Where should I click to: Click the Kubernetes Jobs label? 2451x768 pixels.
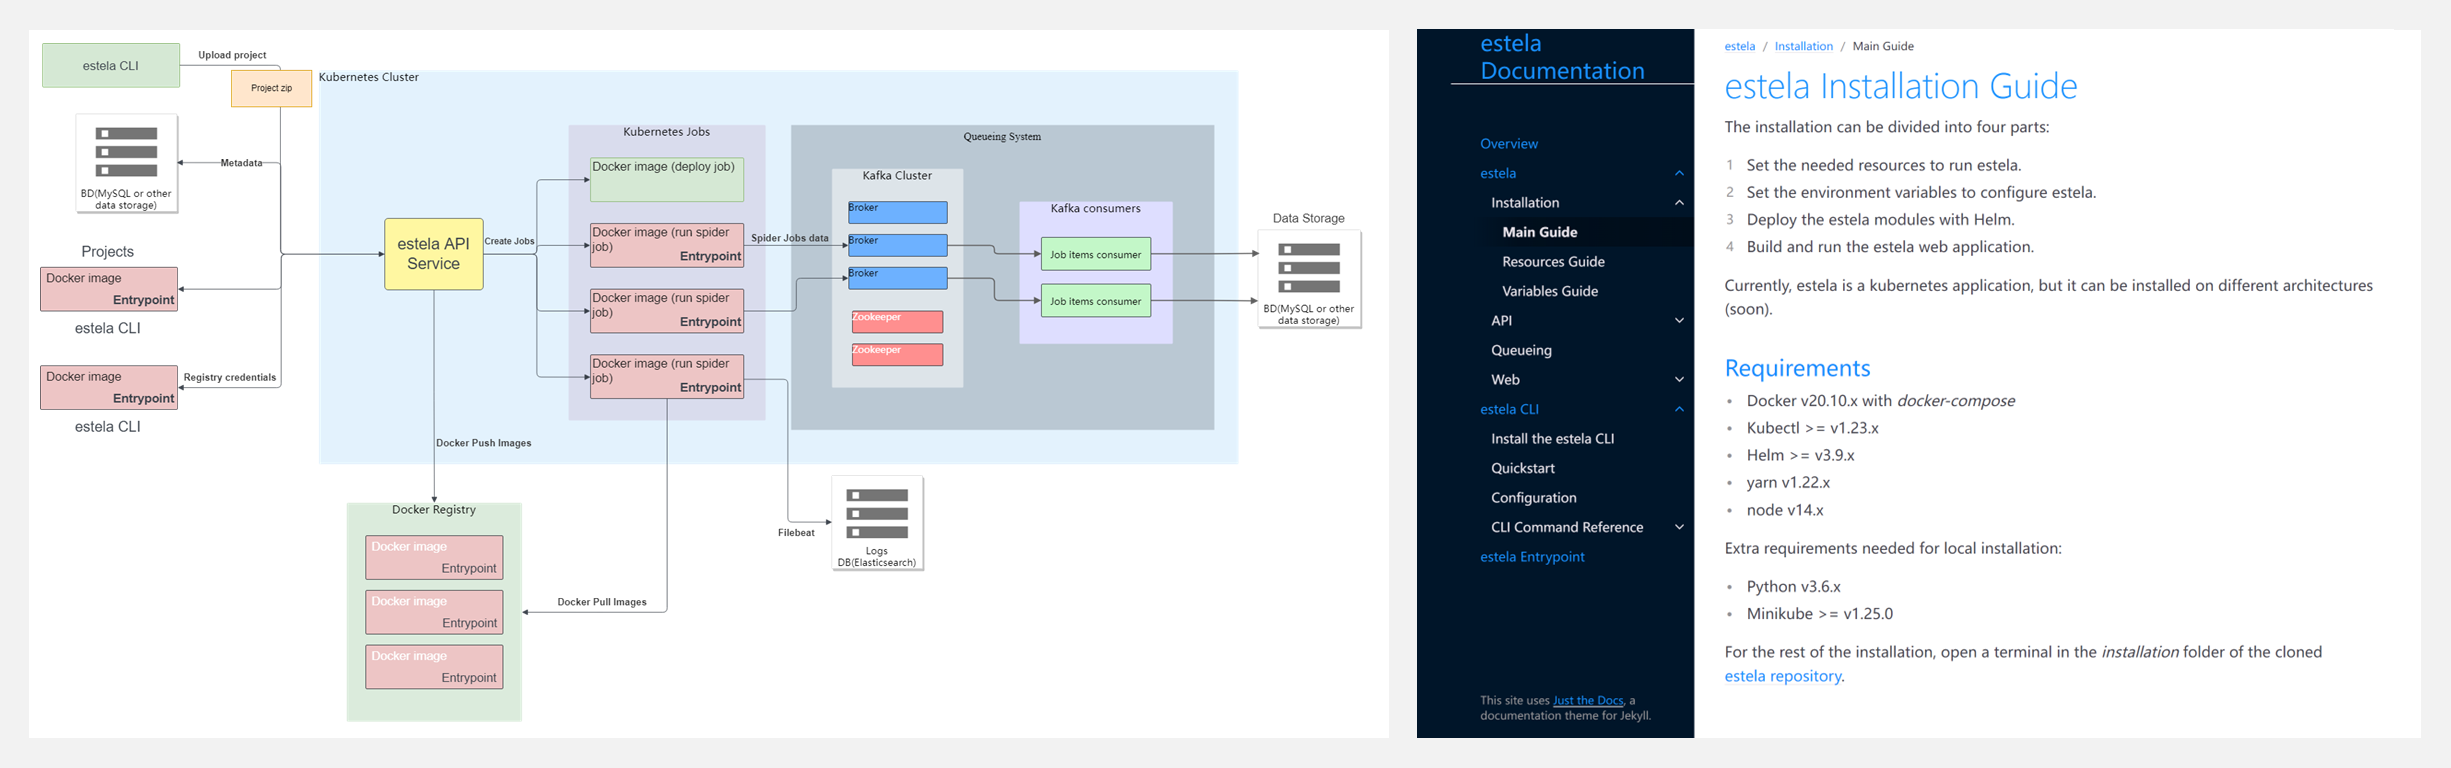point(666,132)
